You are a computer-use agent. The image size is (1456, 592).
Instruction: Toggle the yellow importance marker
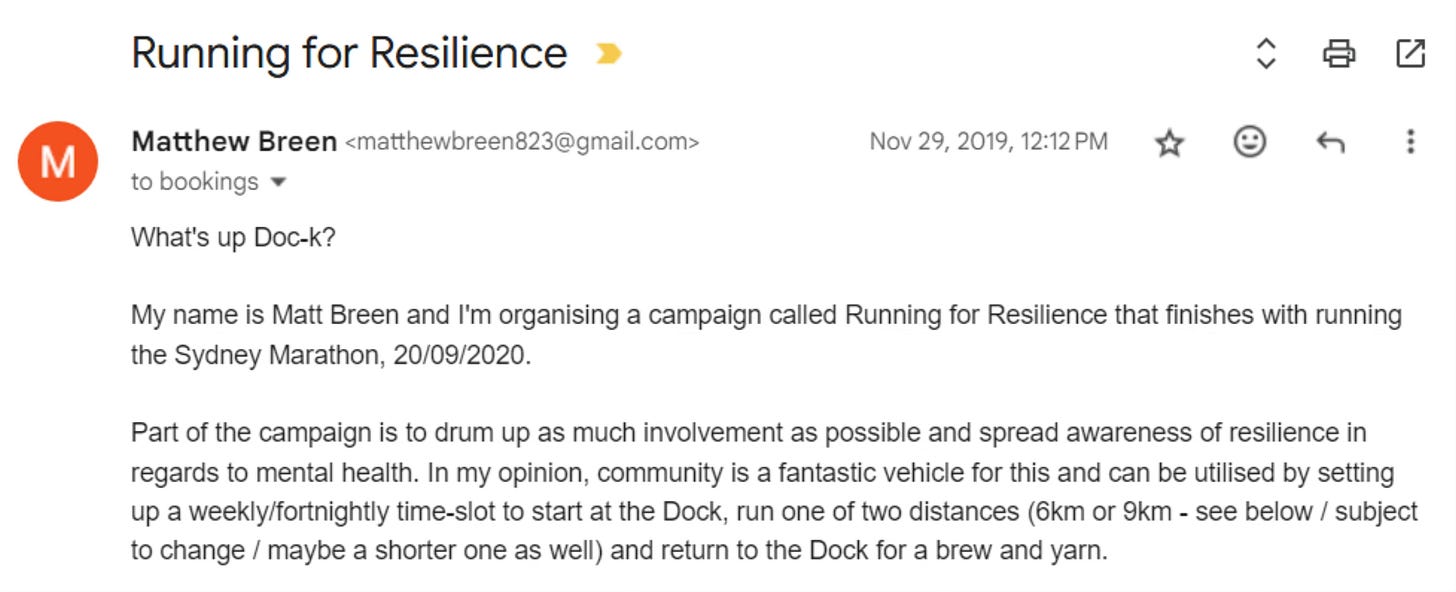[608, 54]
